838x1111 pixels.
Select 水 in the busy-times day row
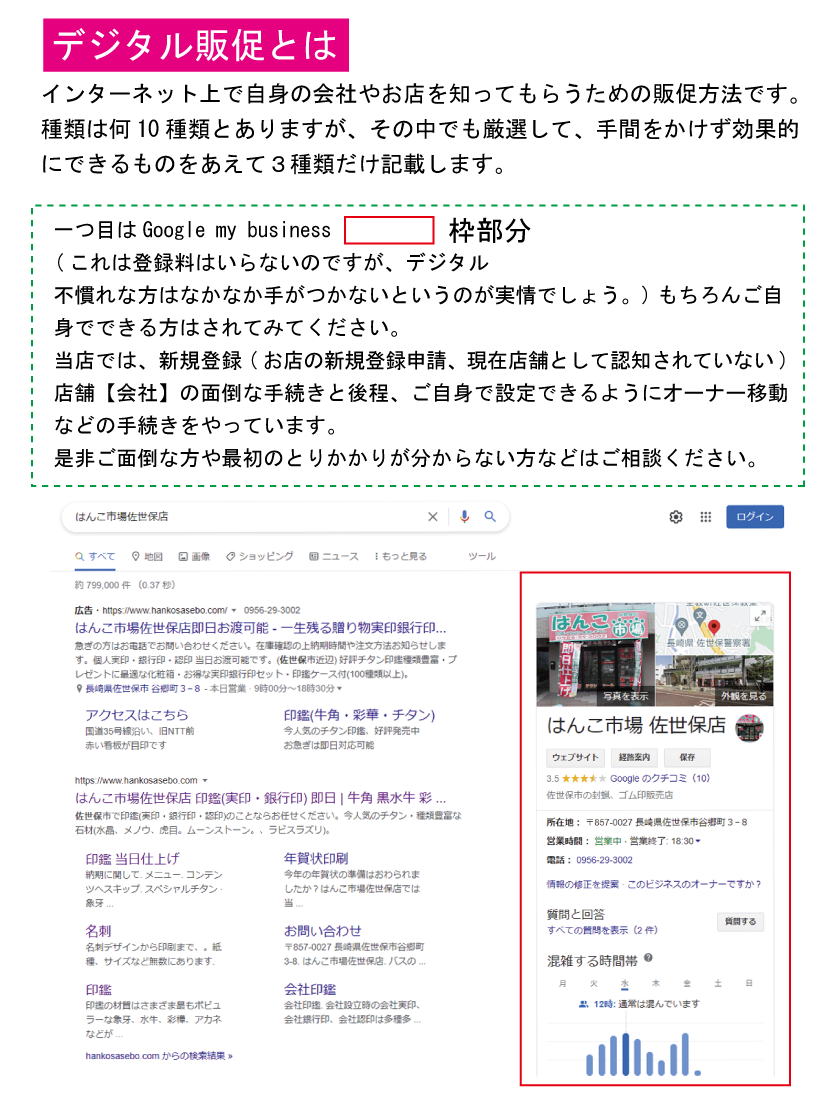(625, 983)
